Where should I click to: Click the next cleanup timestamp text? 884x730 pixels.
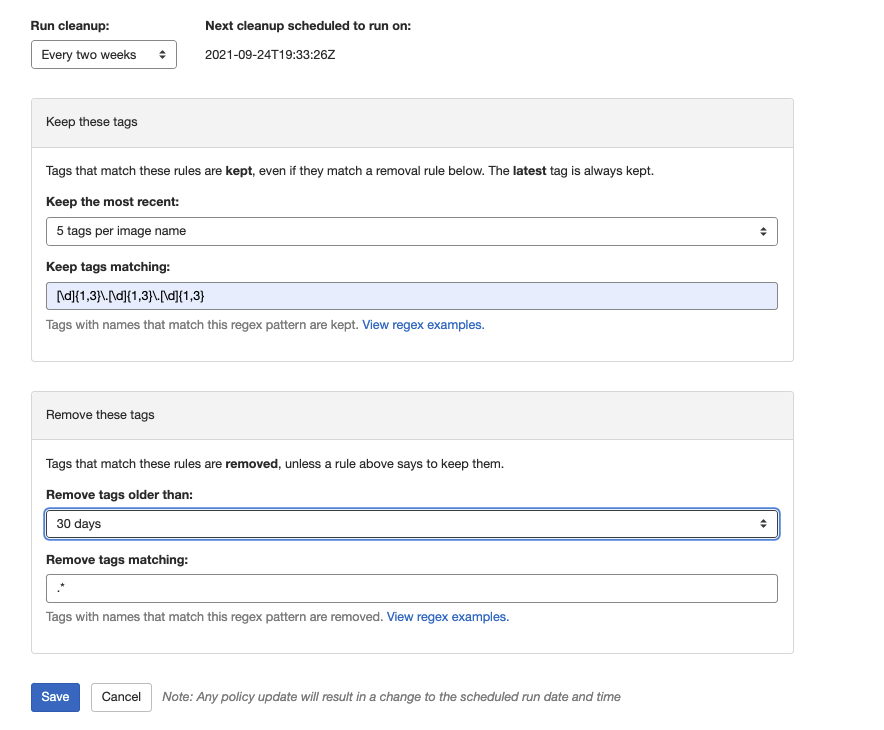tap(270, 55)
